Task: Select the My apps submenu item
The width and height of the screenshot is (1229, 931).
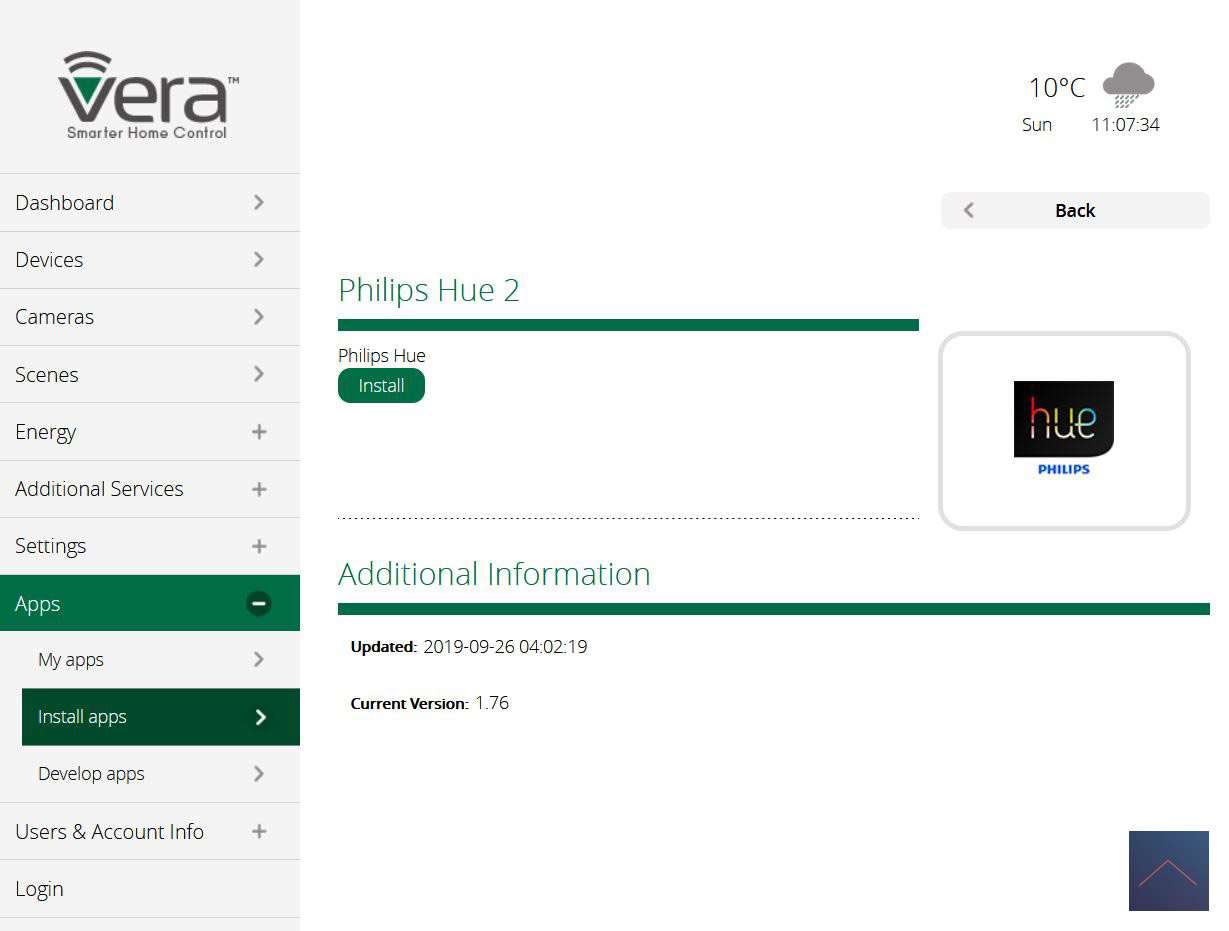Action: [161, 660]
